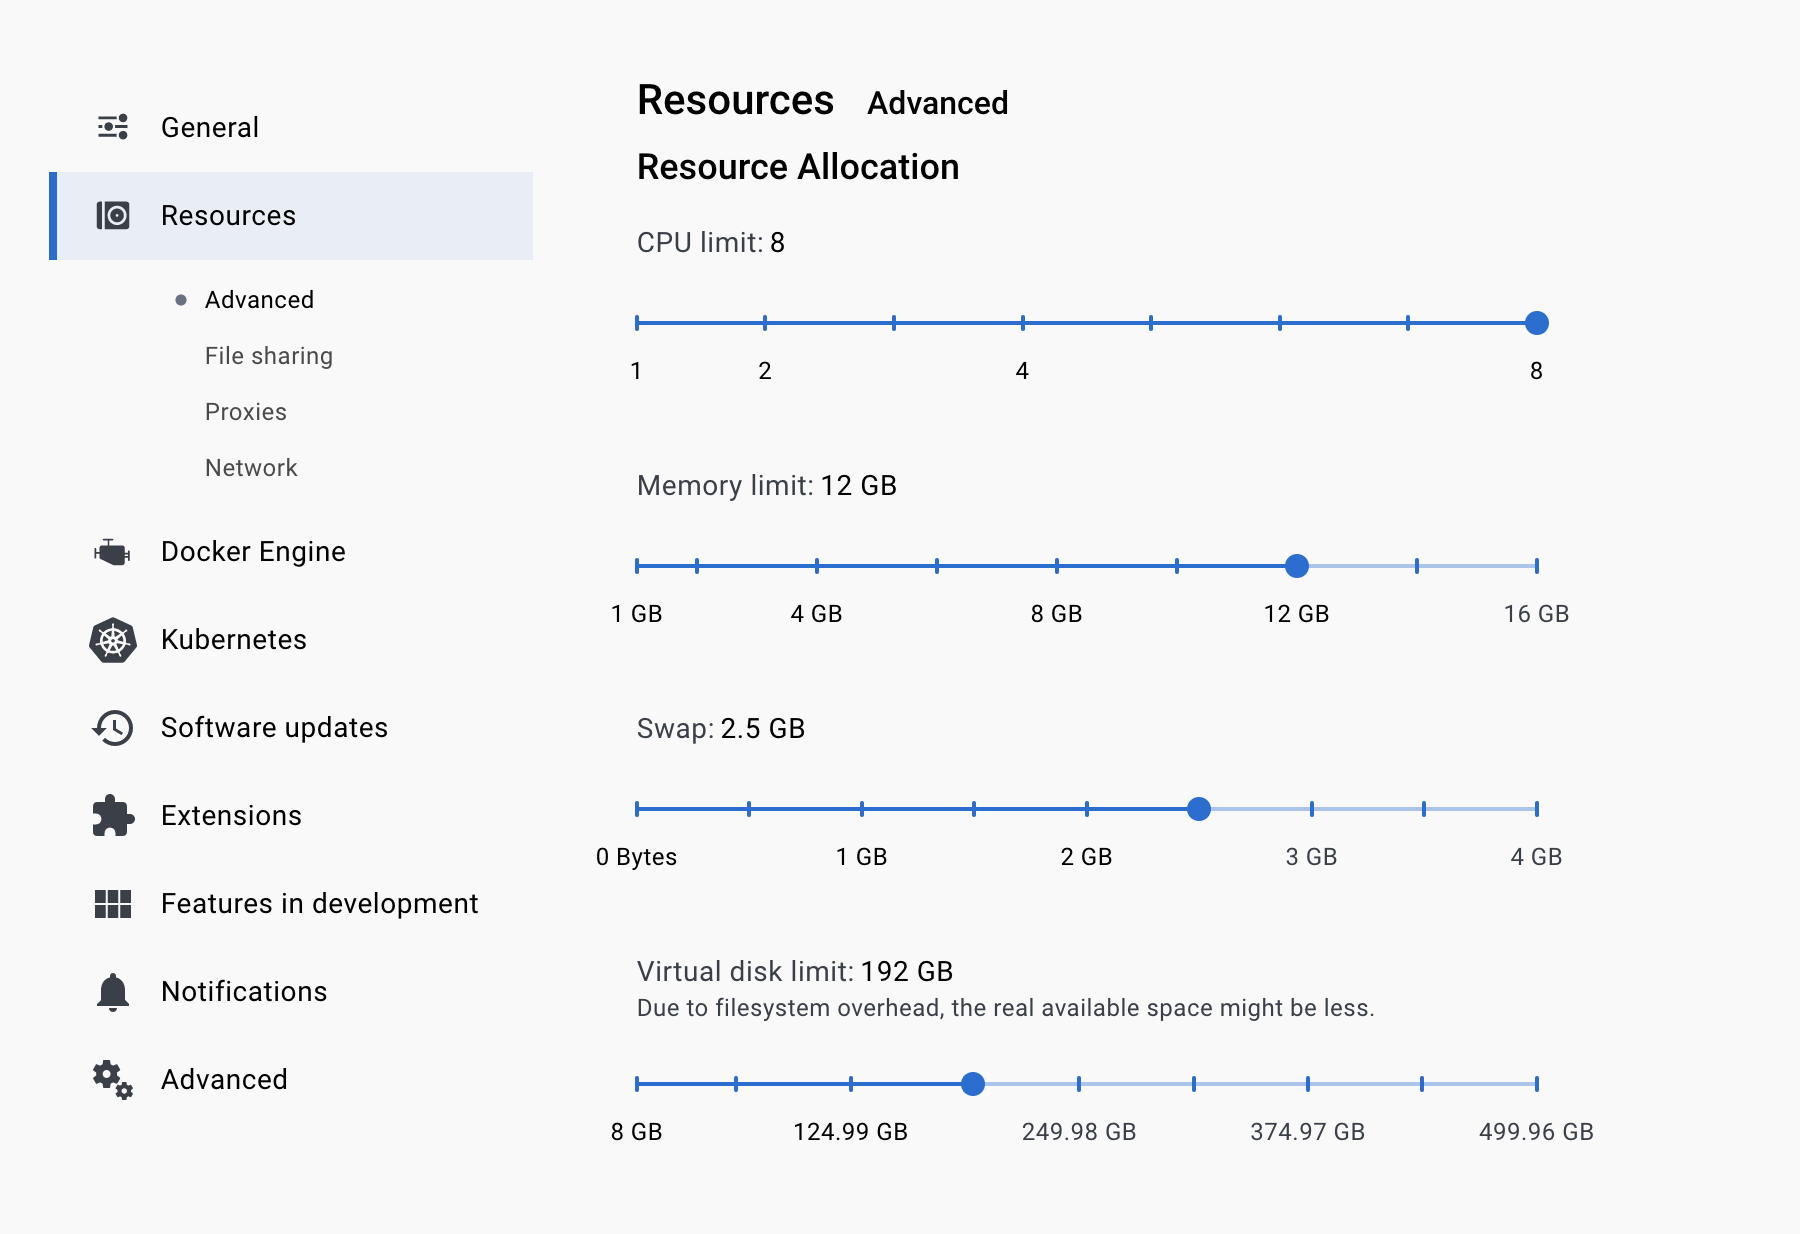
Task: Click the General sliders icon
Action: [113, 127]
